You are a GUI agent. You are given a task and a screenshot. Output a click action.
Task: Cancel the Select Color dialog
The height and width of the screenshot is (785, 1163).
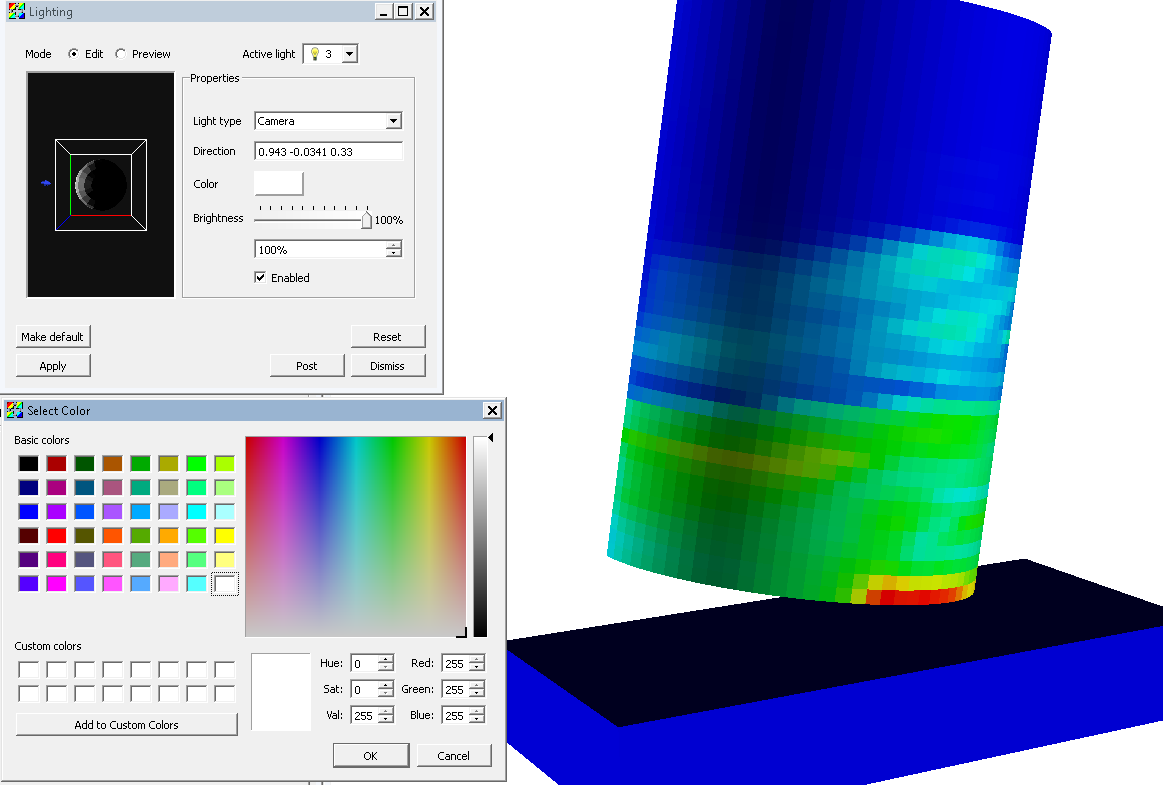tap(454, 756)
